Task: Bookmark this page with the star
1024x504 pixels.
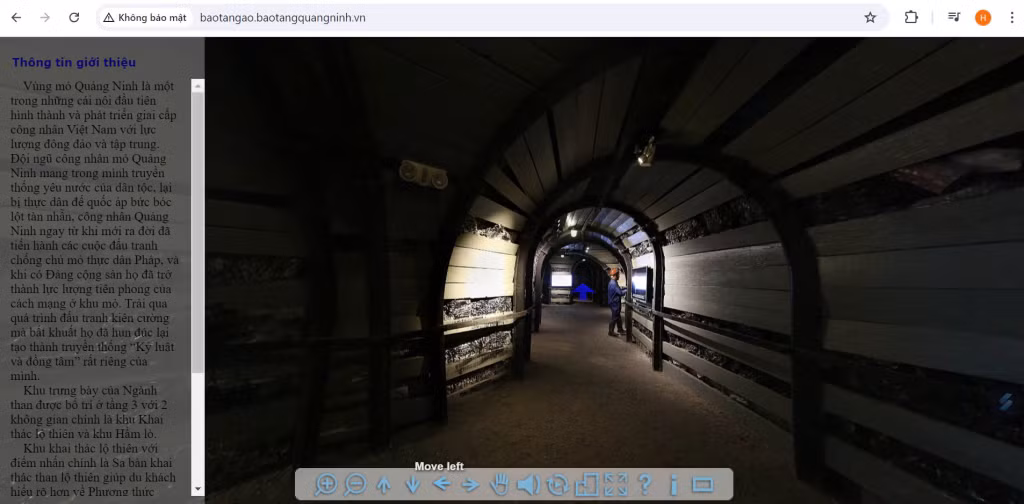Action: click(x=870, y=18)
